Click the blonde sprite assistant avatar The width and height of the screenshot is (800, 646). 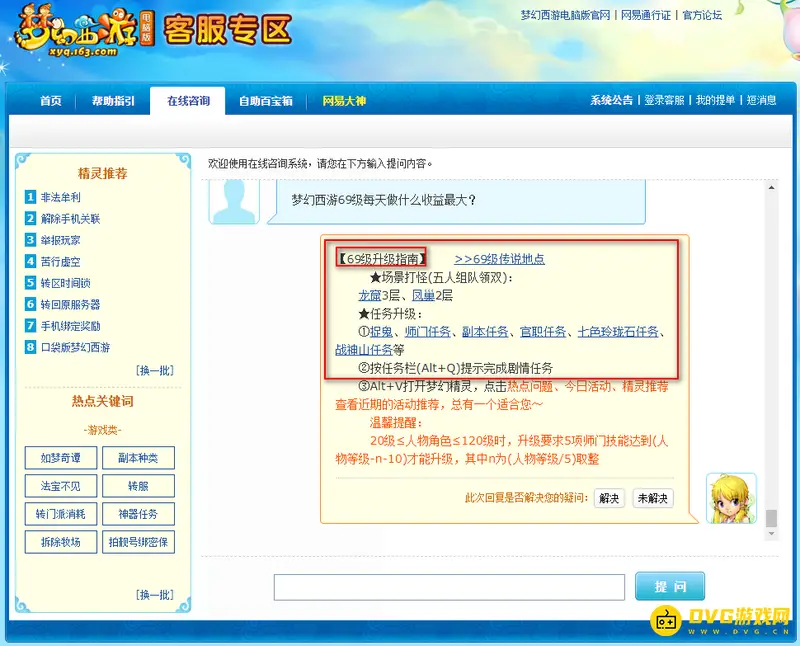tap(731, 498)
